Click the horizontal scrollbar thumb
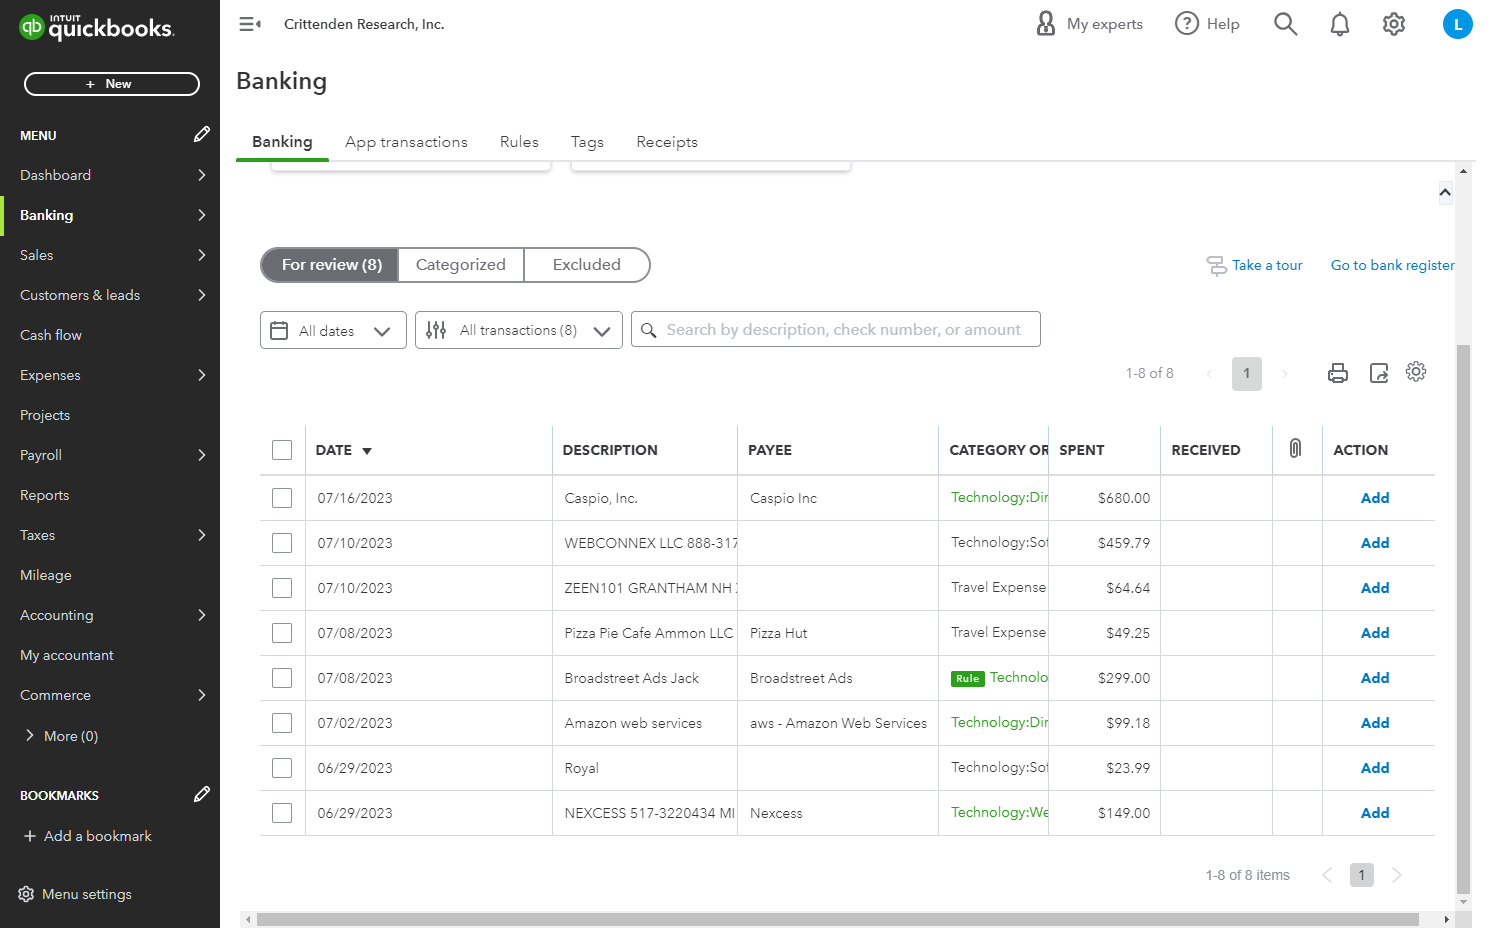The height and width of the screenshot is (928, 1492). 838,919
